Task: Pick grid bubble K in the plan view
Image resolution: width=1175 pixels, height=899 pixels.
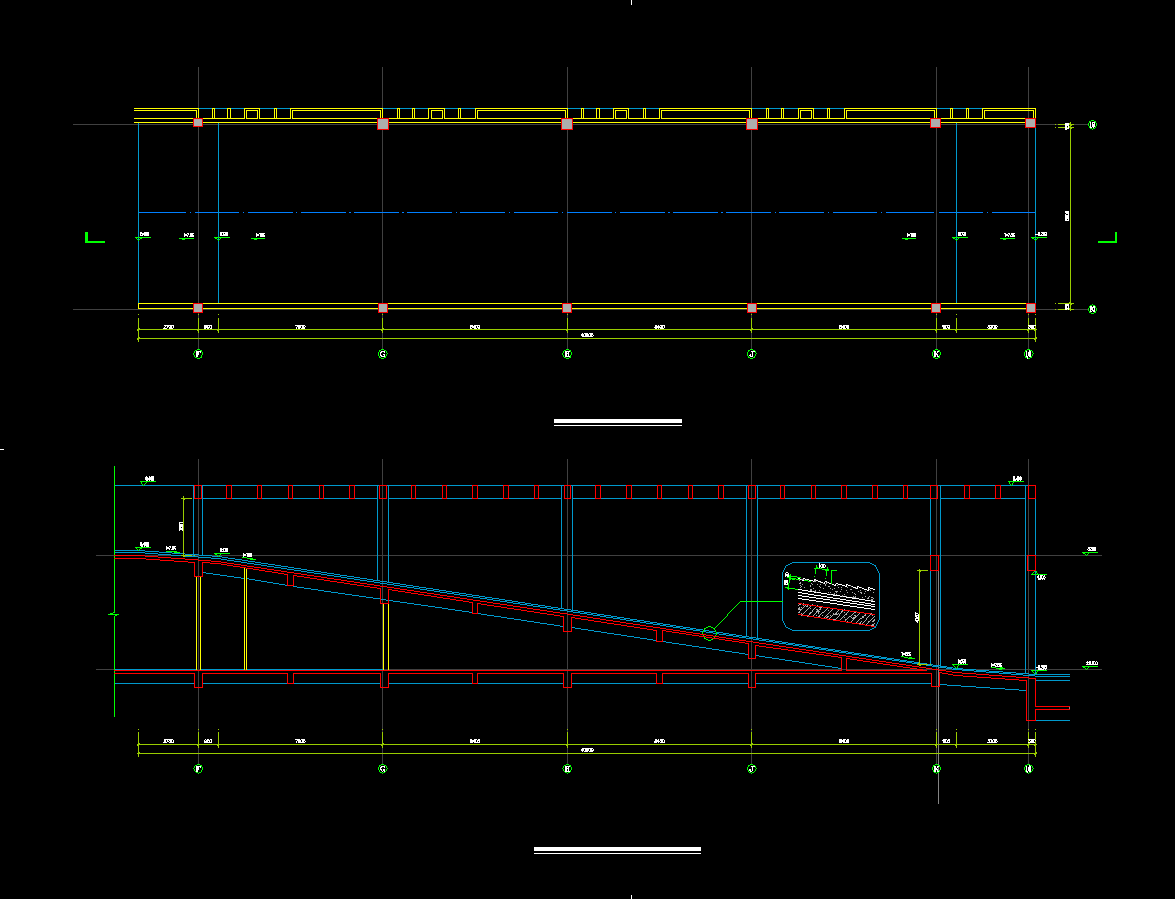Action: [936, 354]
